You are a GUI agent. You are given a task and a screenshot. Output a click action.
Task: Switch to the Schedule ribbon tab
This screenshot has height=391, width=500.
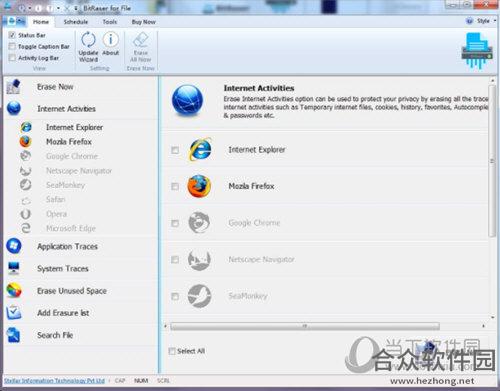(x=76, y=22)
